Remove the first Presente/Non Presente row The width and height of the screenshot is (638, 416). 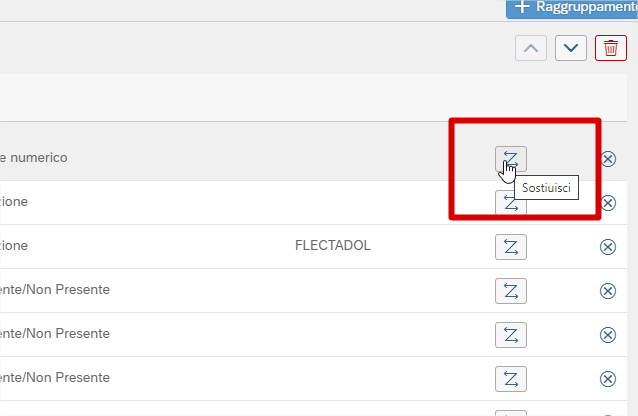tap(608, 291)
